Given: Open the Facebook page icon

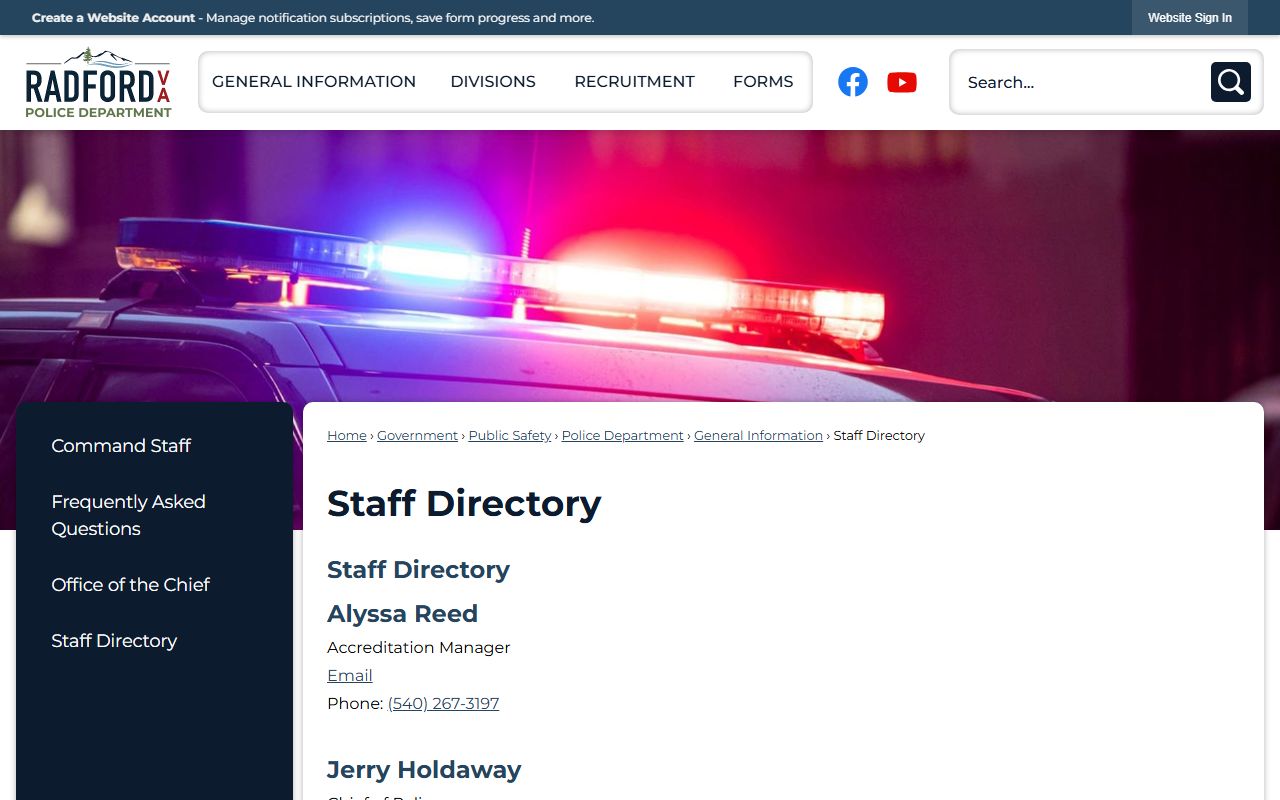Looking at the screenshot, I should 853,82.
